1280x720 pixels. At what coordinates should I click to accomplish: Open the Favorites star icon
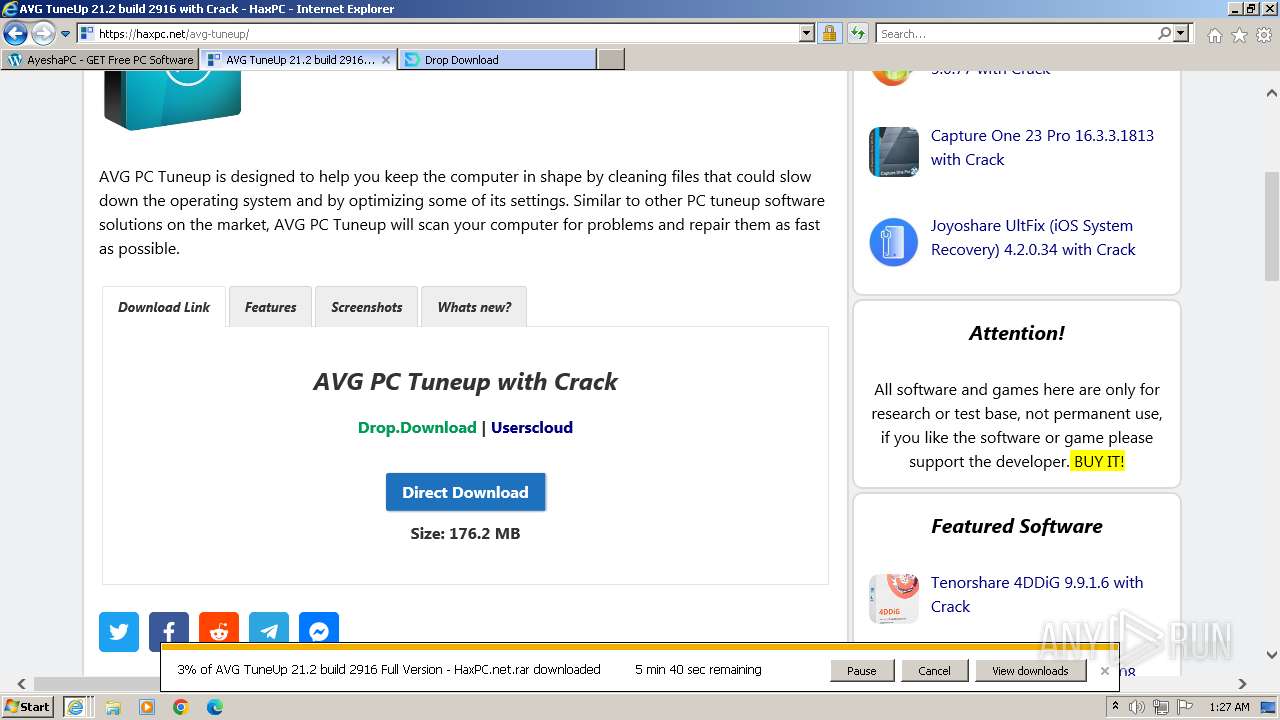[1239, 35]
